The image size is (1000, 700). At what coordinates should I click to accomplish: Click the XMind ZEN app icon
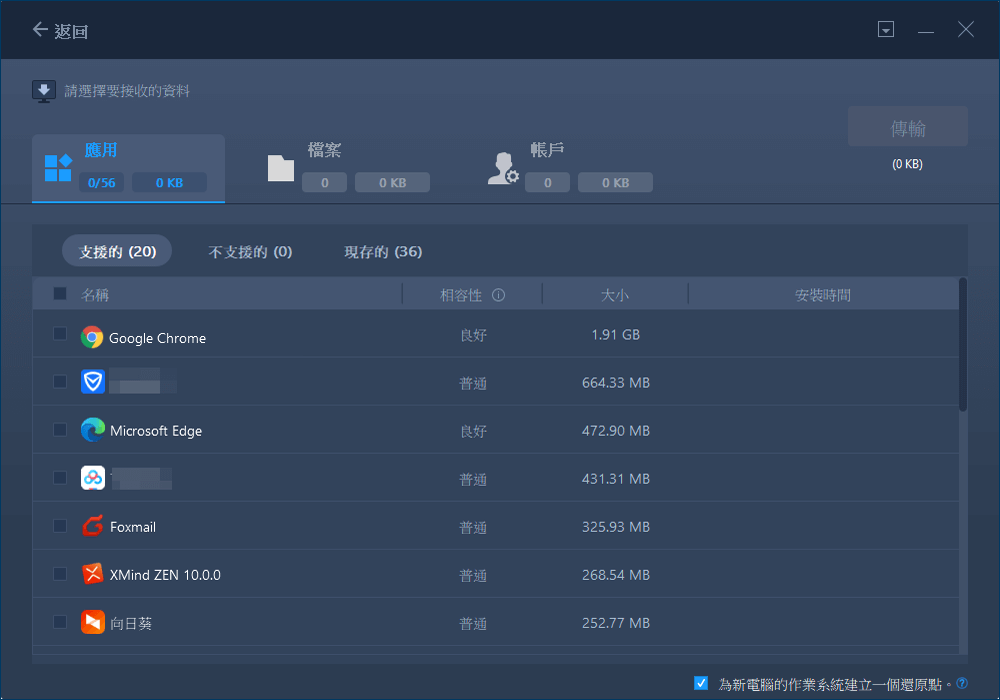point(92,574)
